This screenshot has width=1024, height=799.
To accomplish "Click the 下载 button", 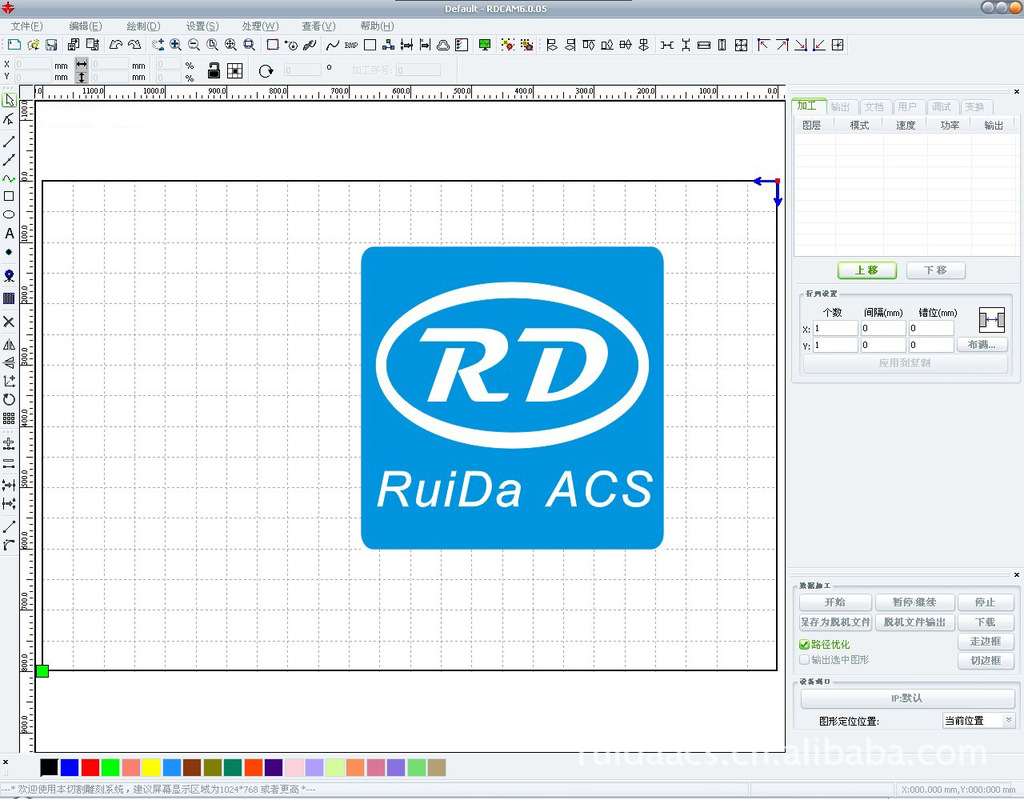I will point(985,622).
